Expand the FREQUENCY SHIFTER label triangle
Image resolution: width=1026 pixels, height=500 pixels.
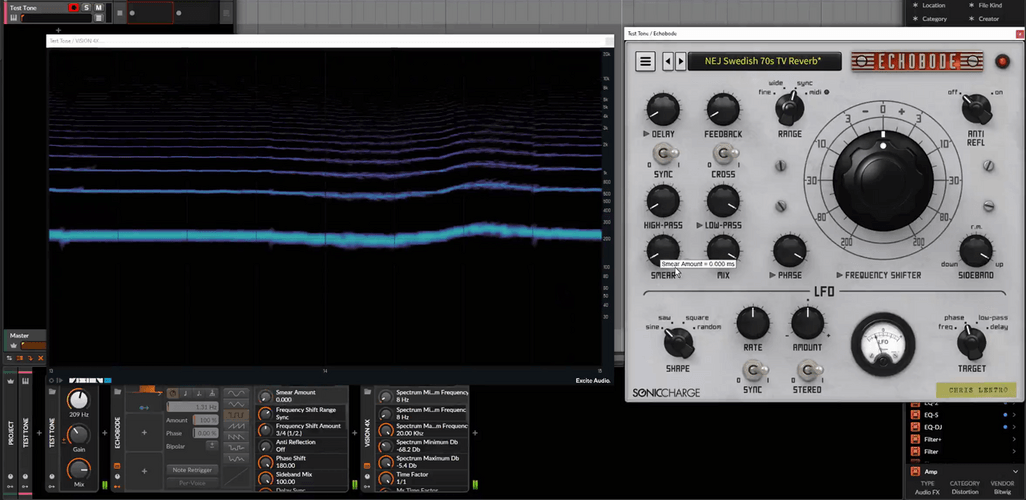click(x=840, y=275)
